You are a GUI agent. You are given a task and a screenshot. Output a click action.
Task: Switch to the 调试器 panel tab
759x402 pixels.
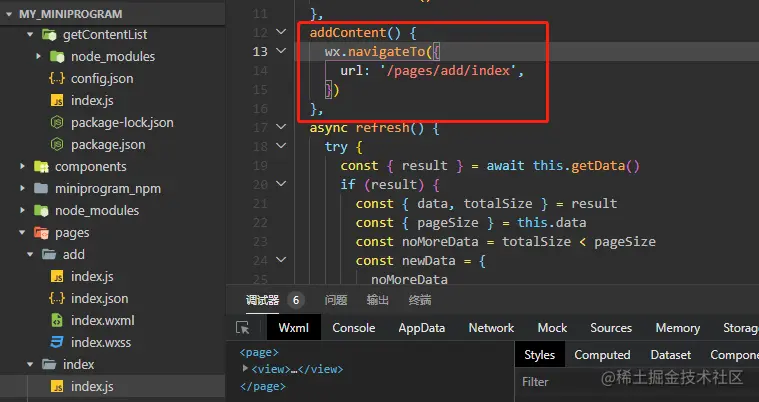[262, 300]
